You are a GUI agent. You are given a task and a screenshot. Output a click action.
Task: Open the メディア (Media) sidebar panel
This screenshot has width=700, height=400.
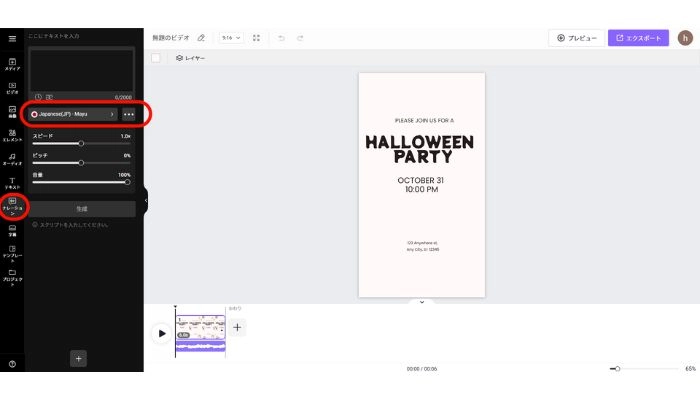[12, 64]
